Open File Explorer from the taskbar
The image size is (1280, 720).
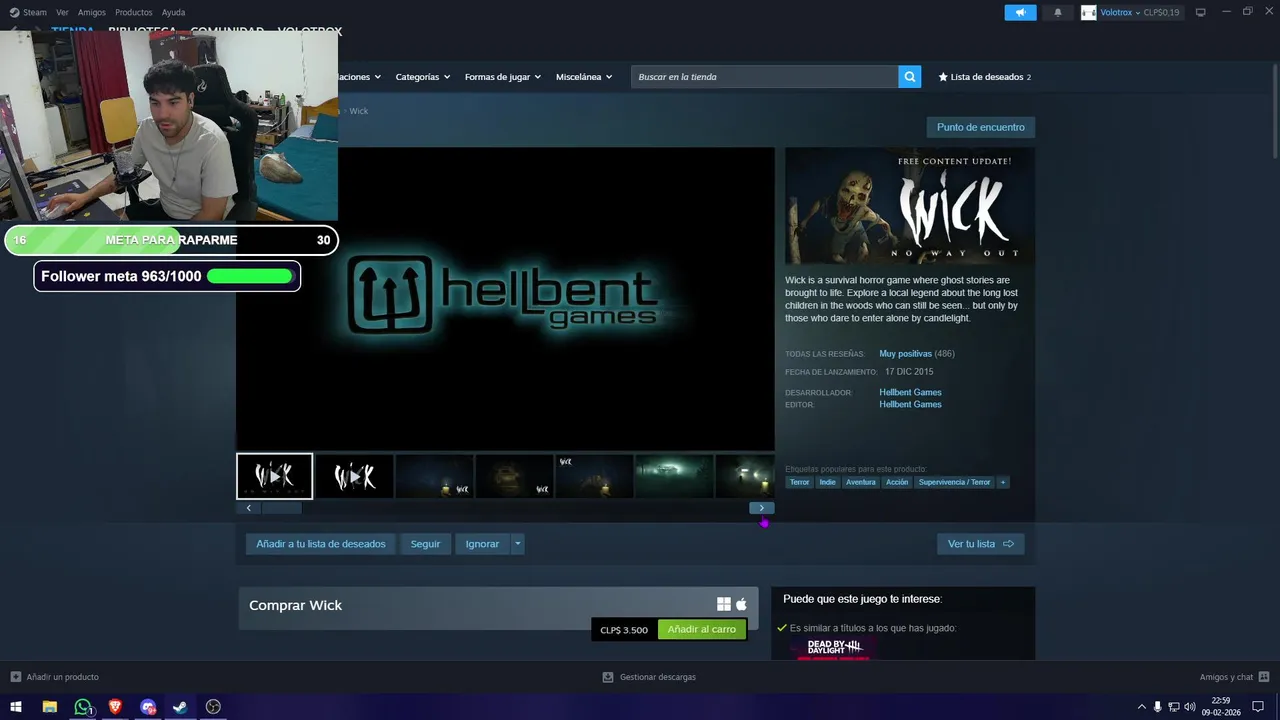49,707
